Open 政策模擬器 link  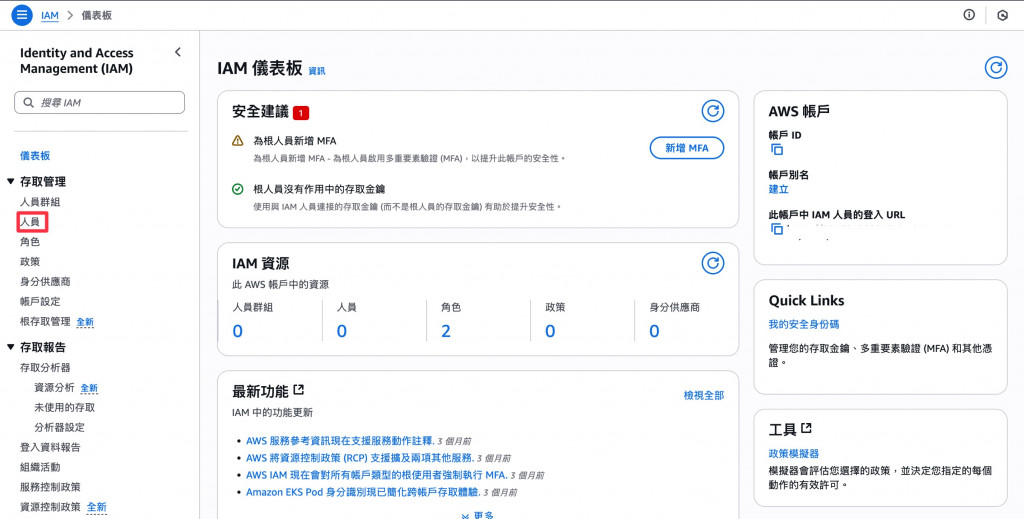coord(793,454)
